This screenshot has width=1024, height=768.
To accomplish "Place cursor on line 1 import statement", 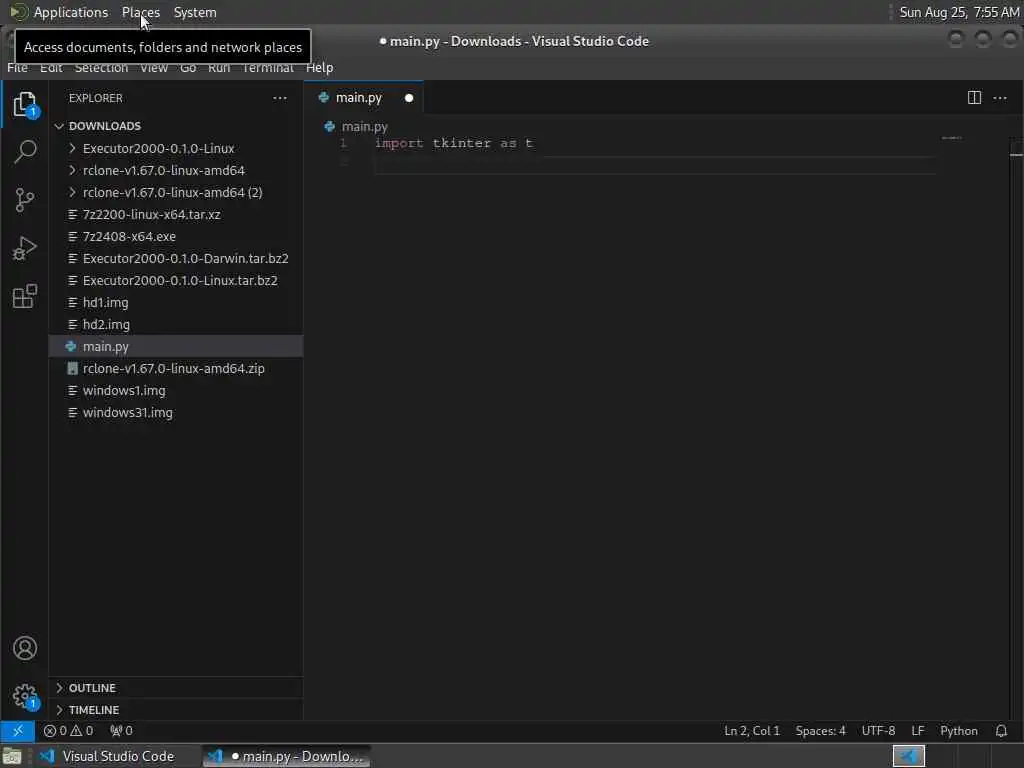I will pyautogui.click(x=453, y=143).
